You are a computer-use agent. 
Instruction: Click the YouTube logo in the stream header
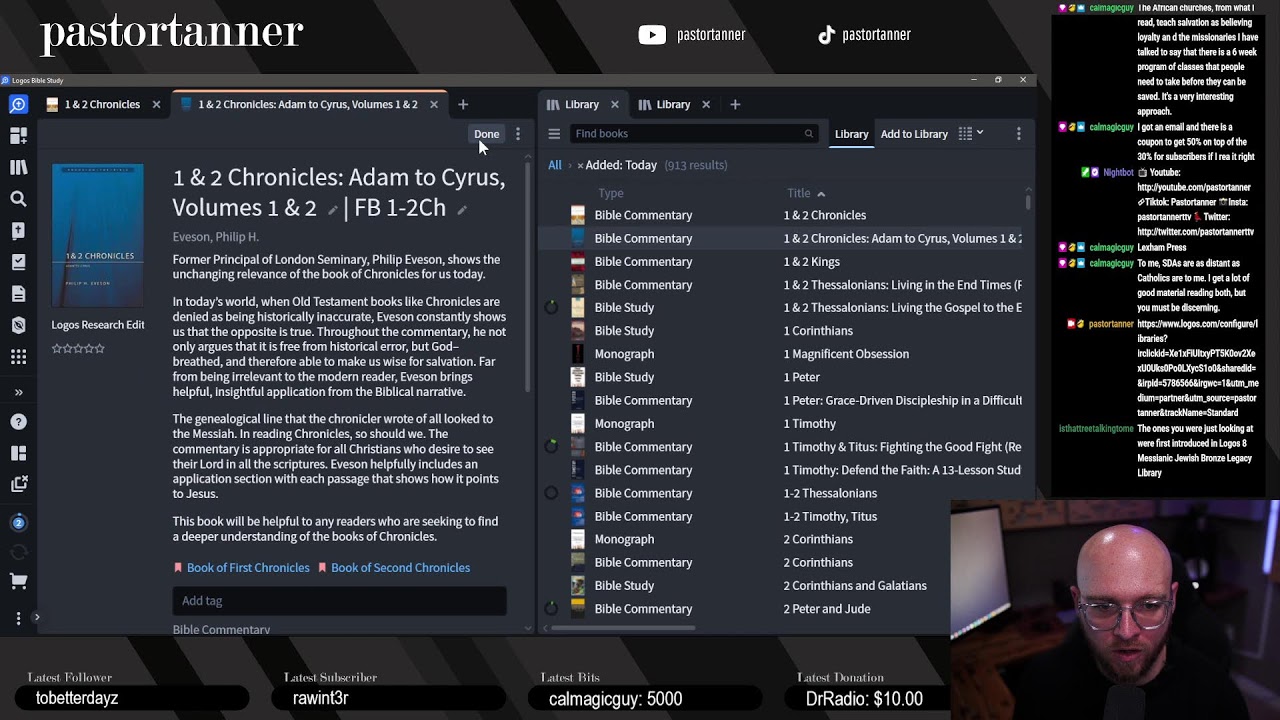(x=652, y=35)
